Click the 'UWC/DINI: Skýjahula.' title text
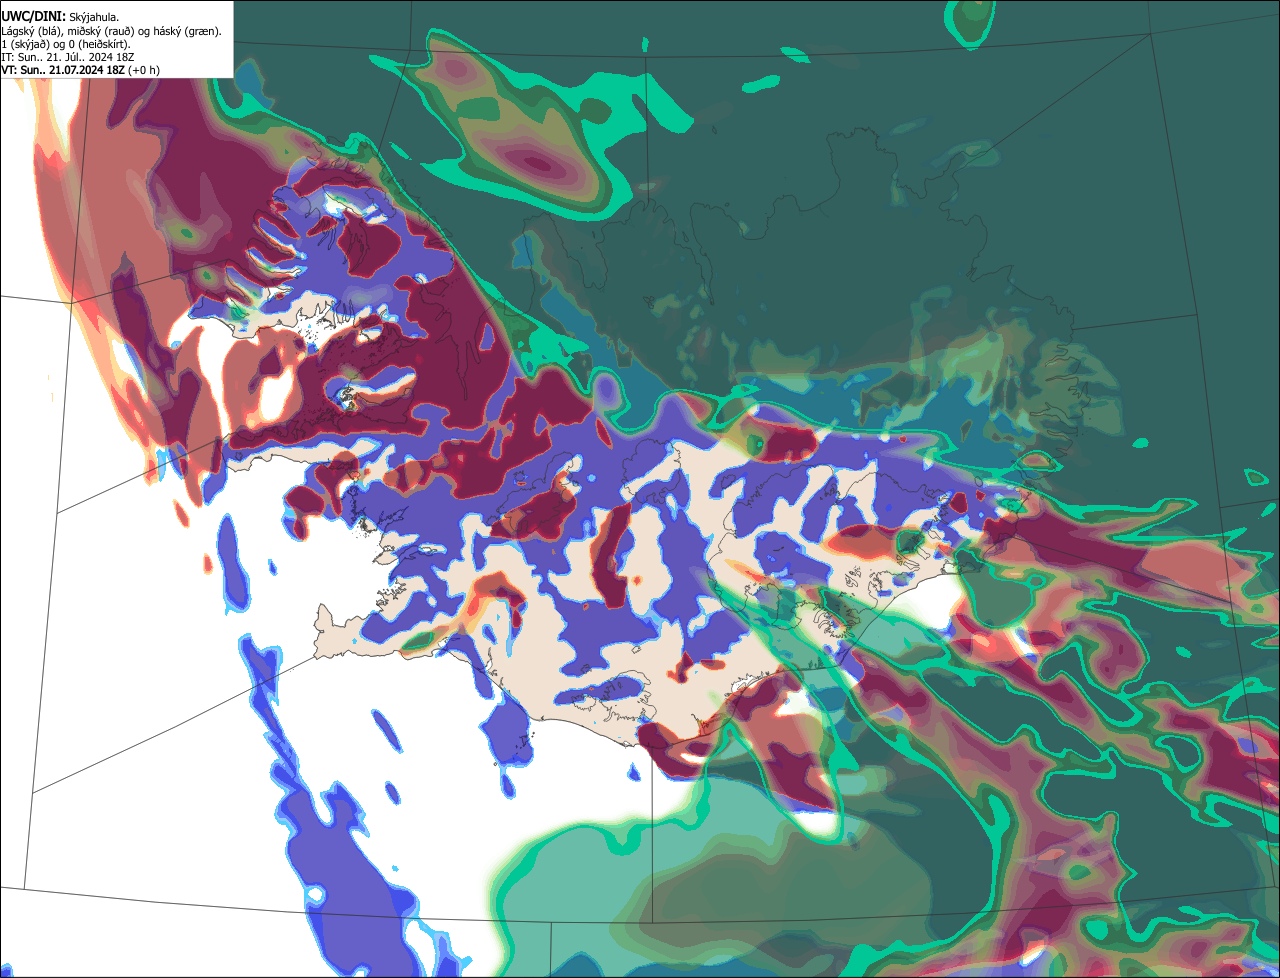The height and width of the screenshot is (978, 1280). click(x=60, y=17)
